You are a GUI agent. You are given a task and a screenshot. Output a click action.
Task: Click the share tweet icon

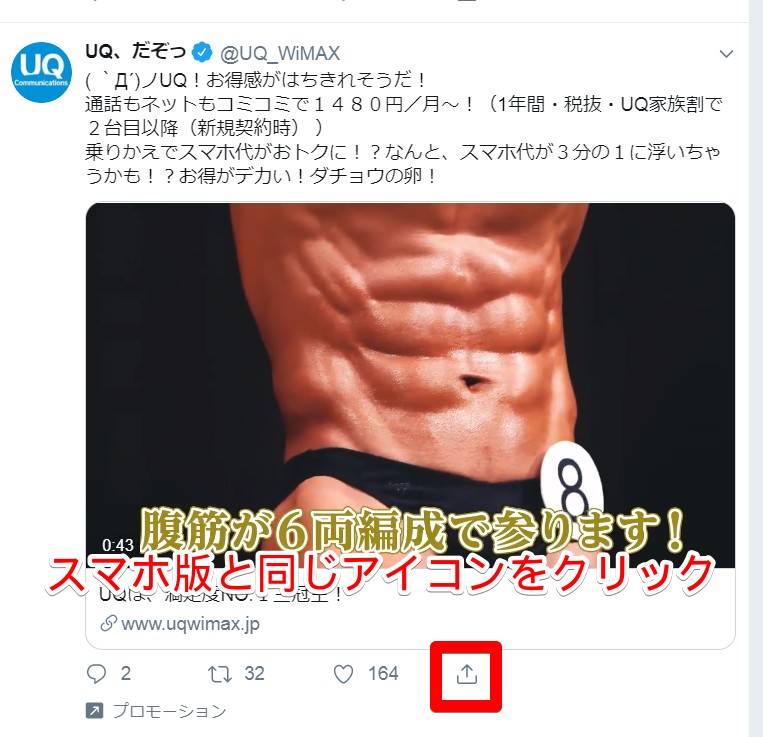[467, 675]
